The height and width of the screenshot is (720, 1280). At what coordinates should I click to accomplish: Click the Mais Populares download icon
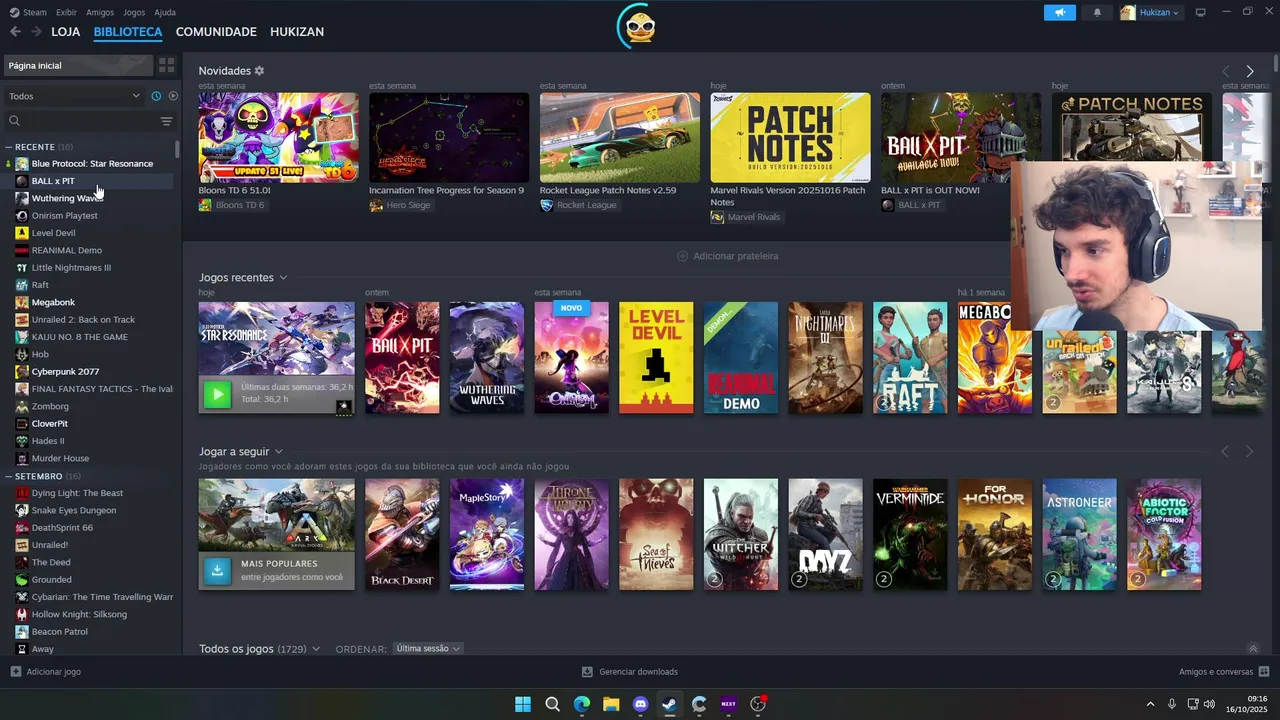(217, 570)
